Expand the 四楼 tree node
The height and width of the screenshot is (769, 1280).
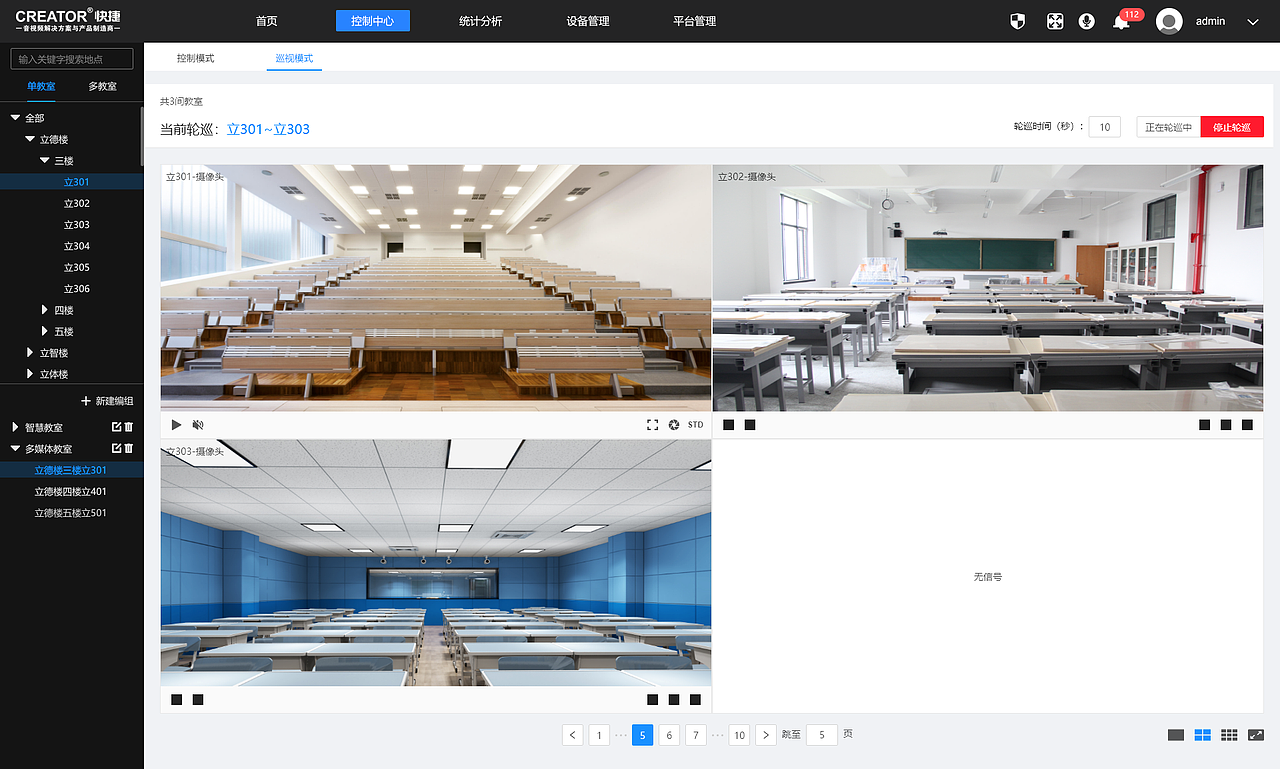tap(45, 310)
